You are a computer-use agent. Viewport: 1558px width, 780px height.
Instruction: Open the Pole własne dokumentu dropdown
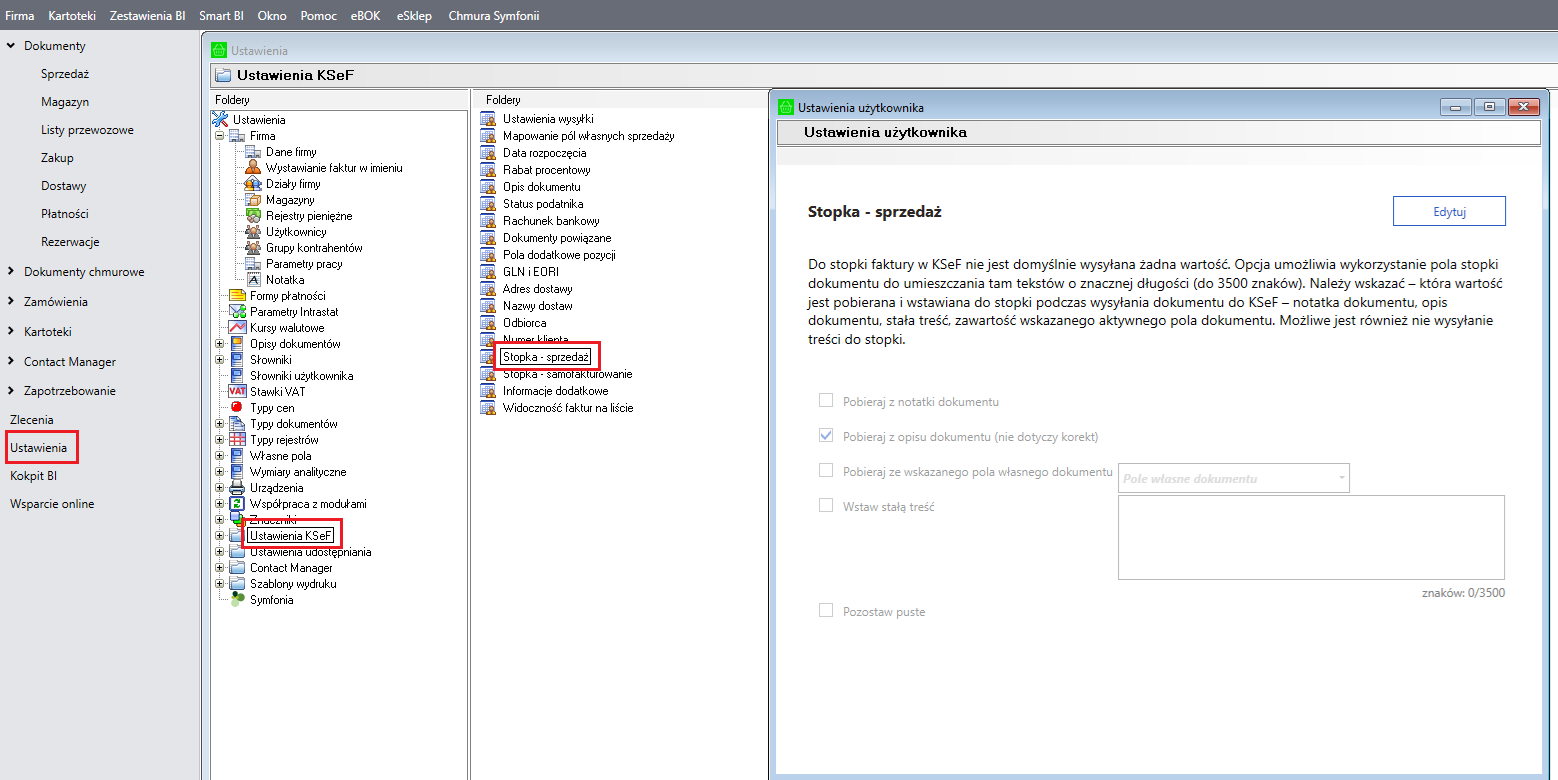pos(1234,478)
